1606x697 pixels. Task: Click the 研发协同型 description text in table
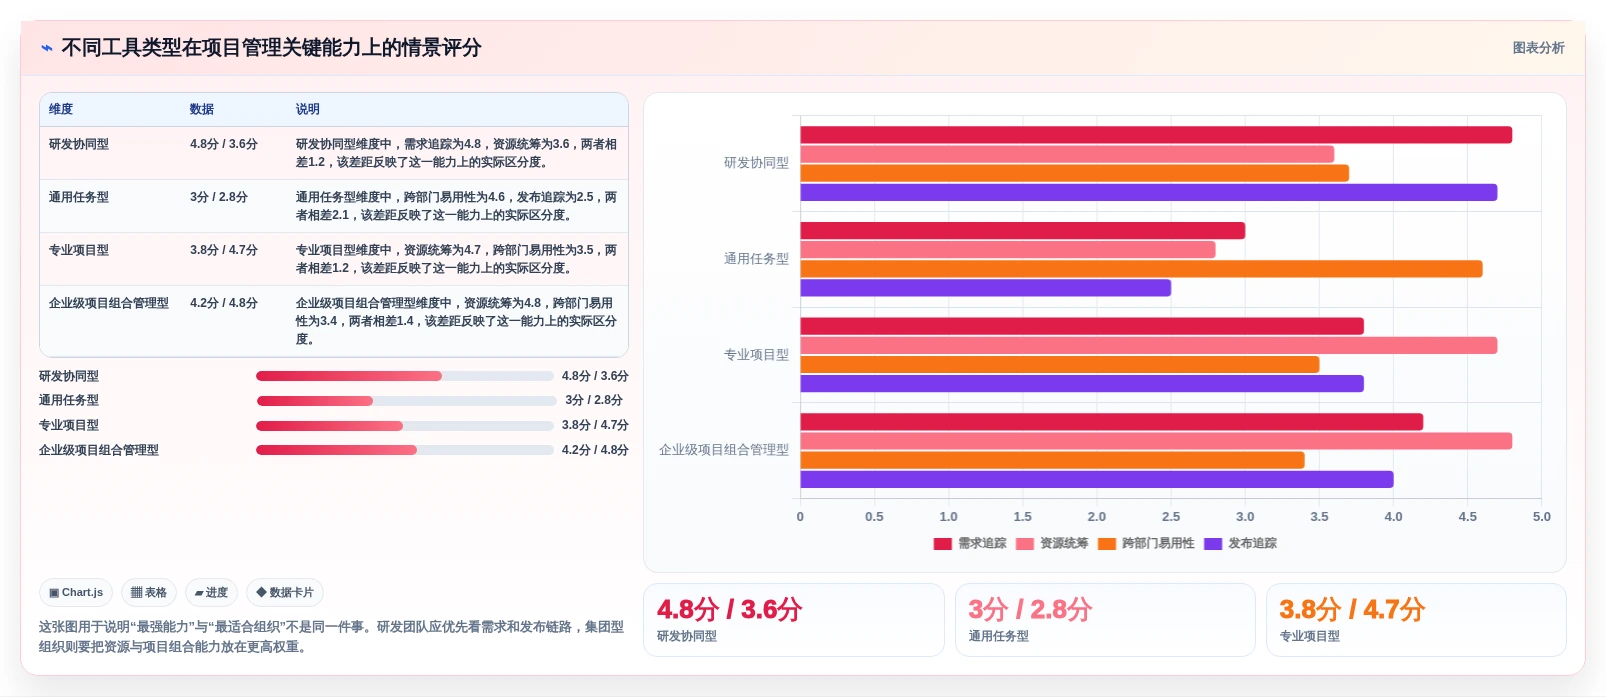tap(456, 153)
